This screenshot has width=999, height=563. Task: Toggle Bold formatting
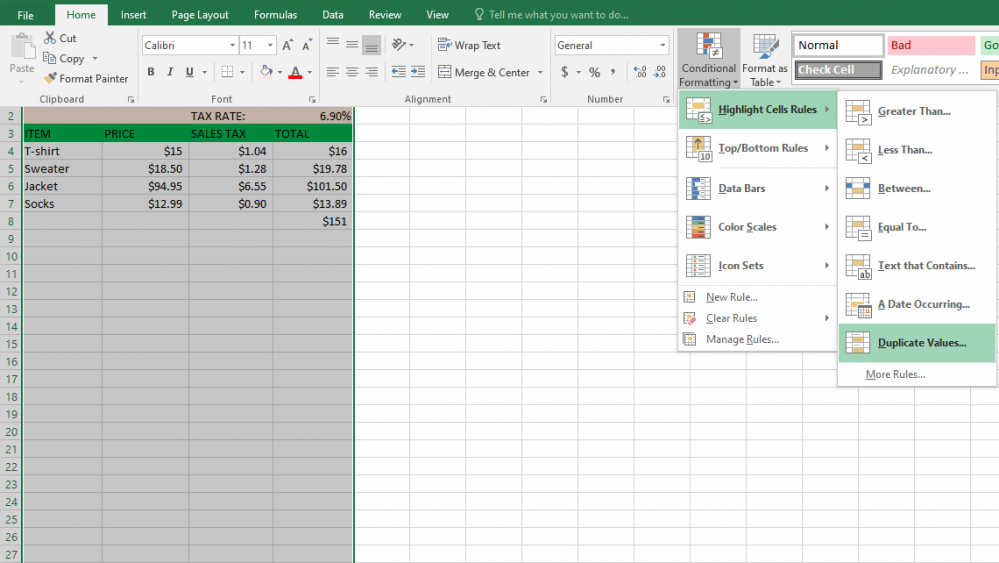point(151,72)
